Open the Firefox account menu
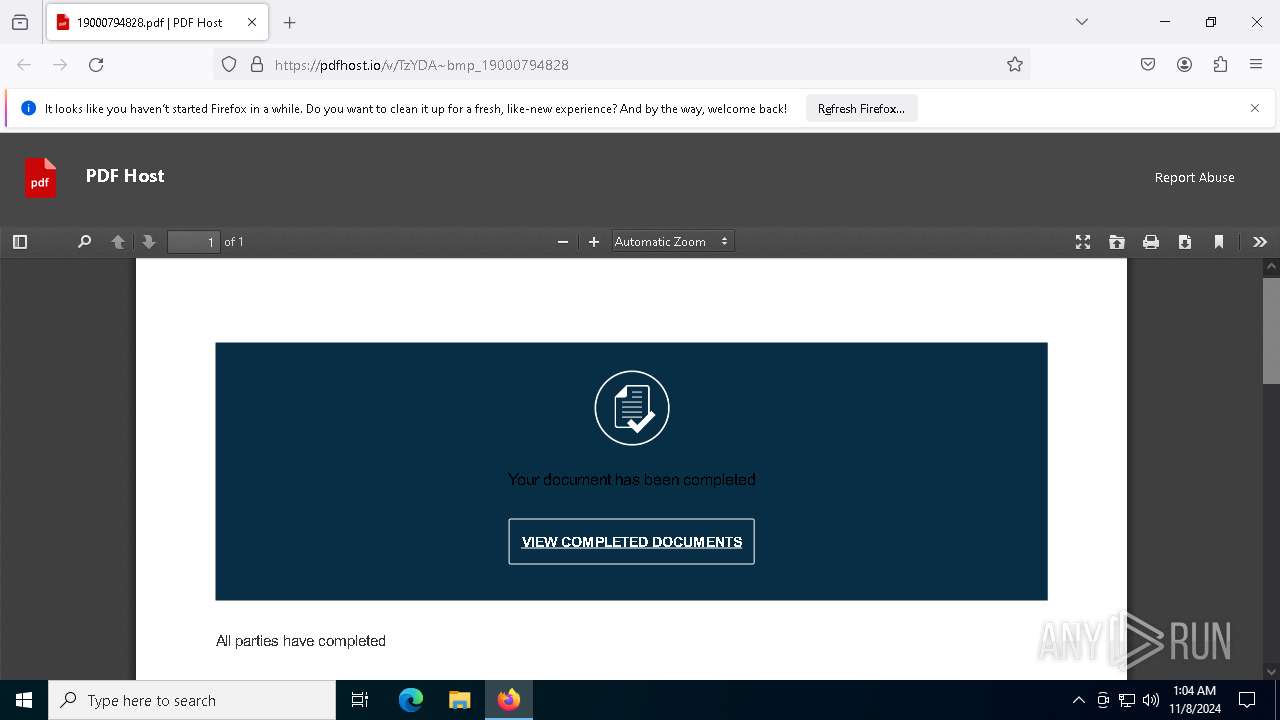Screen dimensions: 1280x720 [1184, 65]
